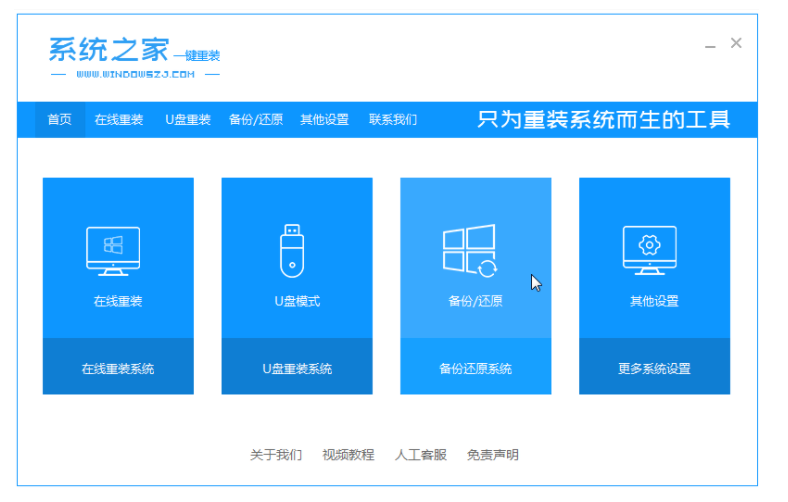Contact support via 人工客服 link
The width and height of the screenshot is (788, 502).
click(x=420, y=454)
